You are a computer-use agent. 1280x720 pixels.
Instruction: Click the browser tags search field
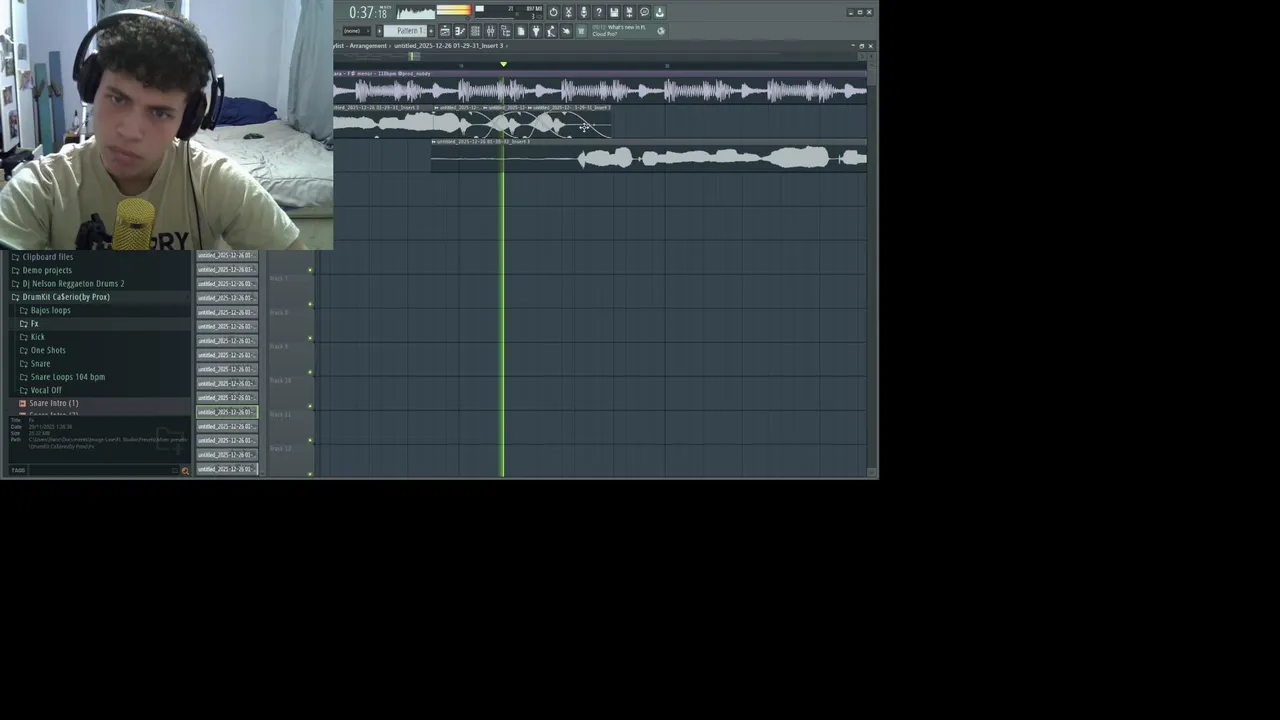103,470
